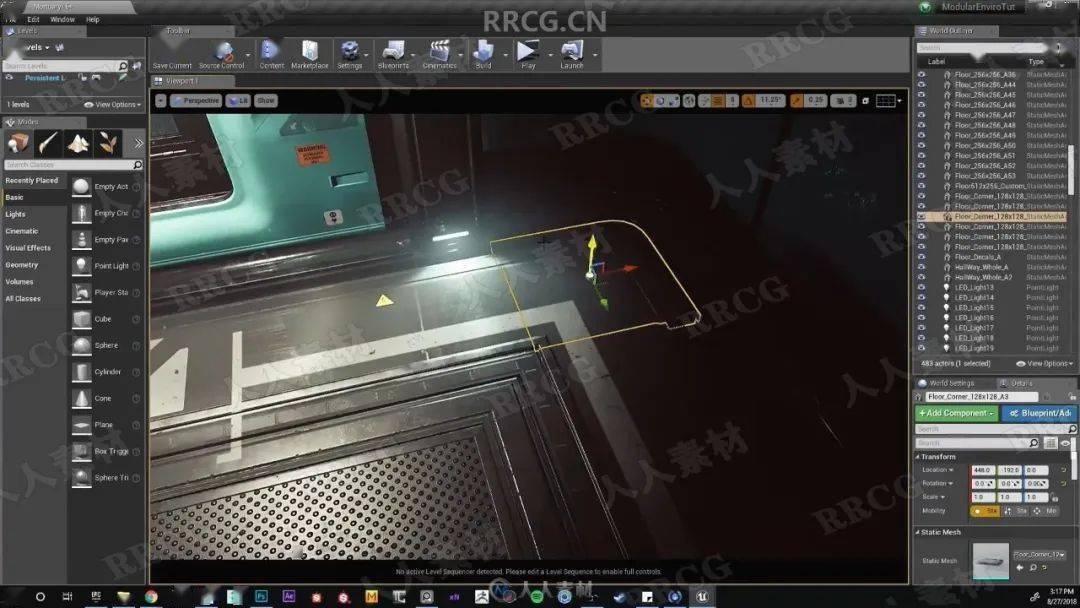Set Mobility to Static

pos(984,511)
